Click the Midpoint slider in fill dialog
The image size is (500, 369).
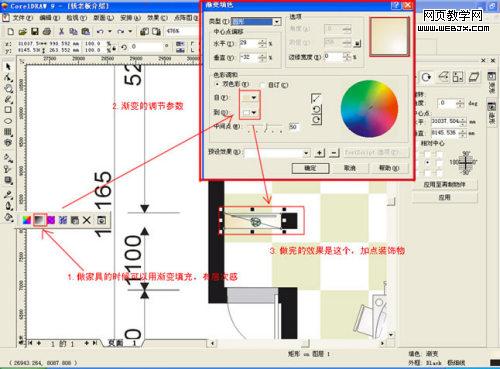tap(265, 127)
